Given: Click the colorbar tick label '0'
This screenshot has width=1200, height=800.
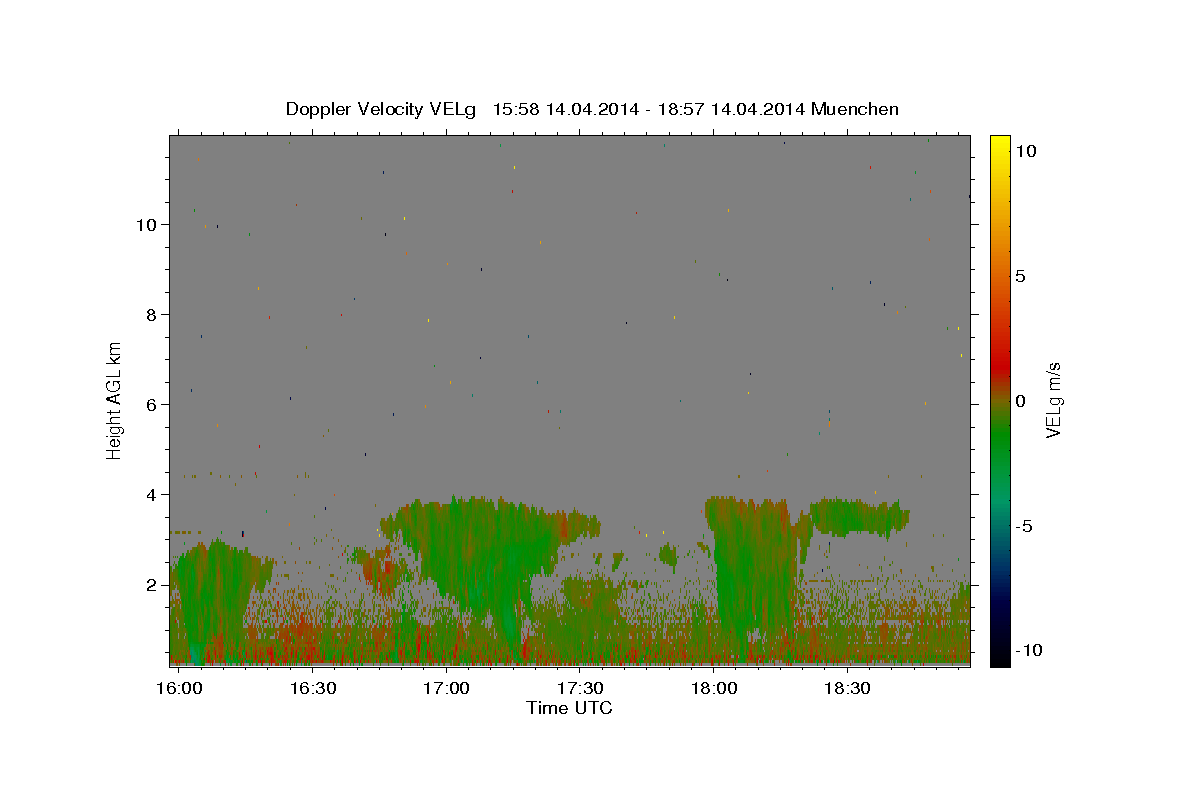Looking at the screenshot, I should point(1020,401).
